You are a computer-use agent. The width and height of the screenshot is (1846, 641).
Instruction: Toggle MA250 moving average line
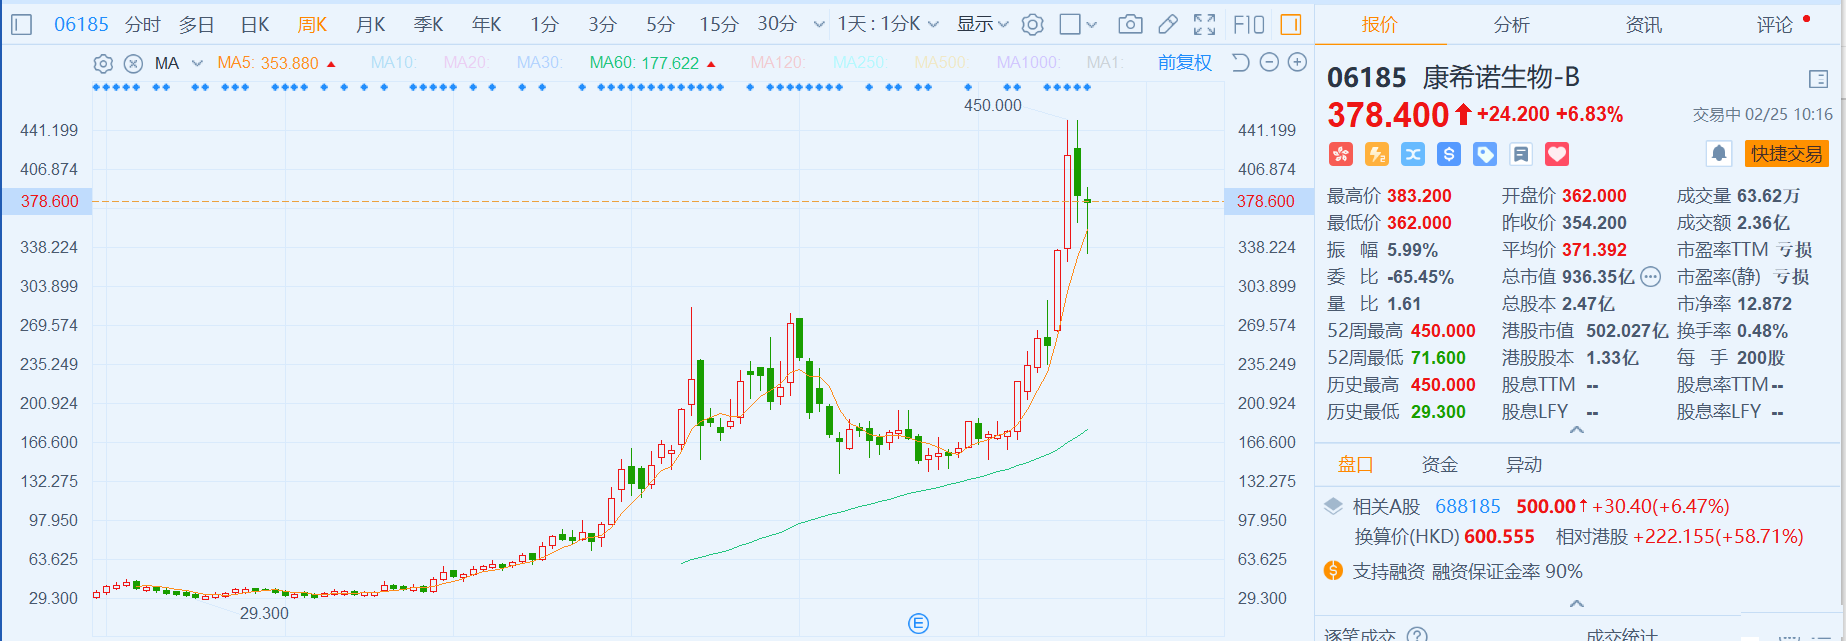860,63
